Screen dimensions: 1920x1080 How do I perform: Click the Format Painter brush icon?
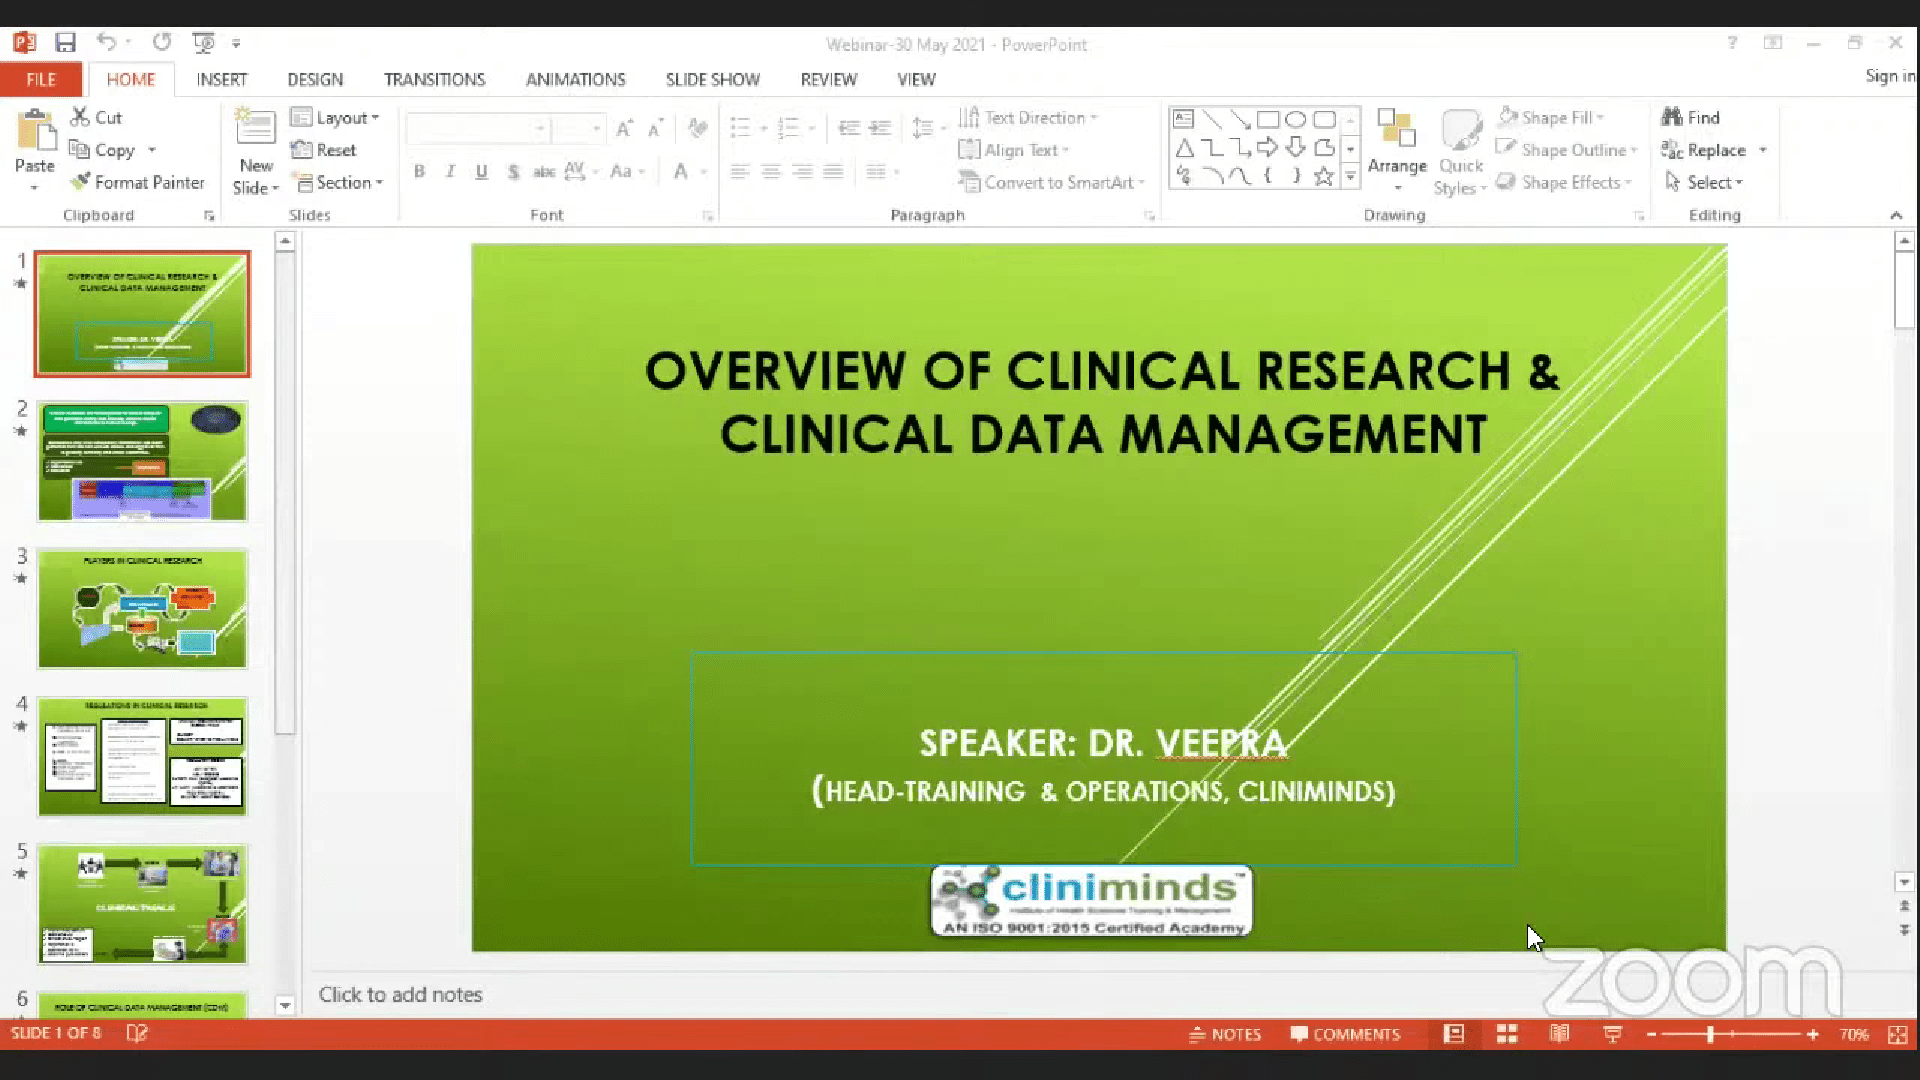click(80, 182)
